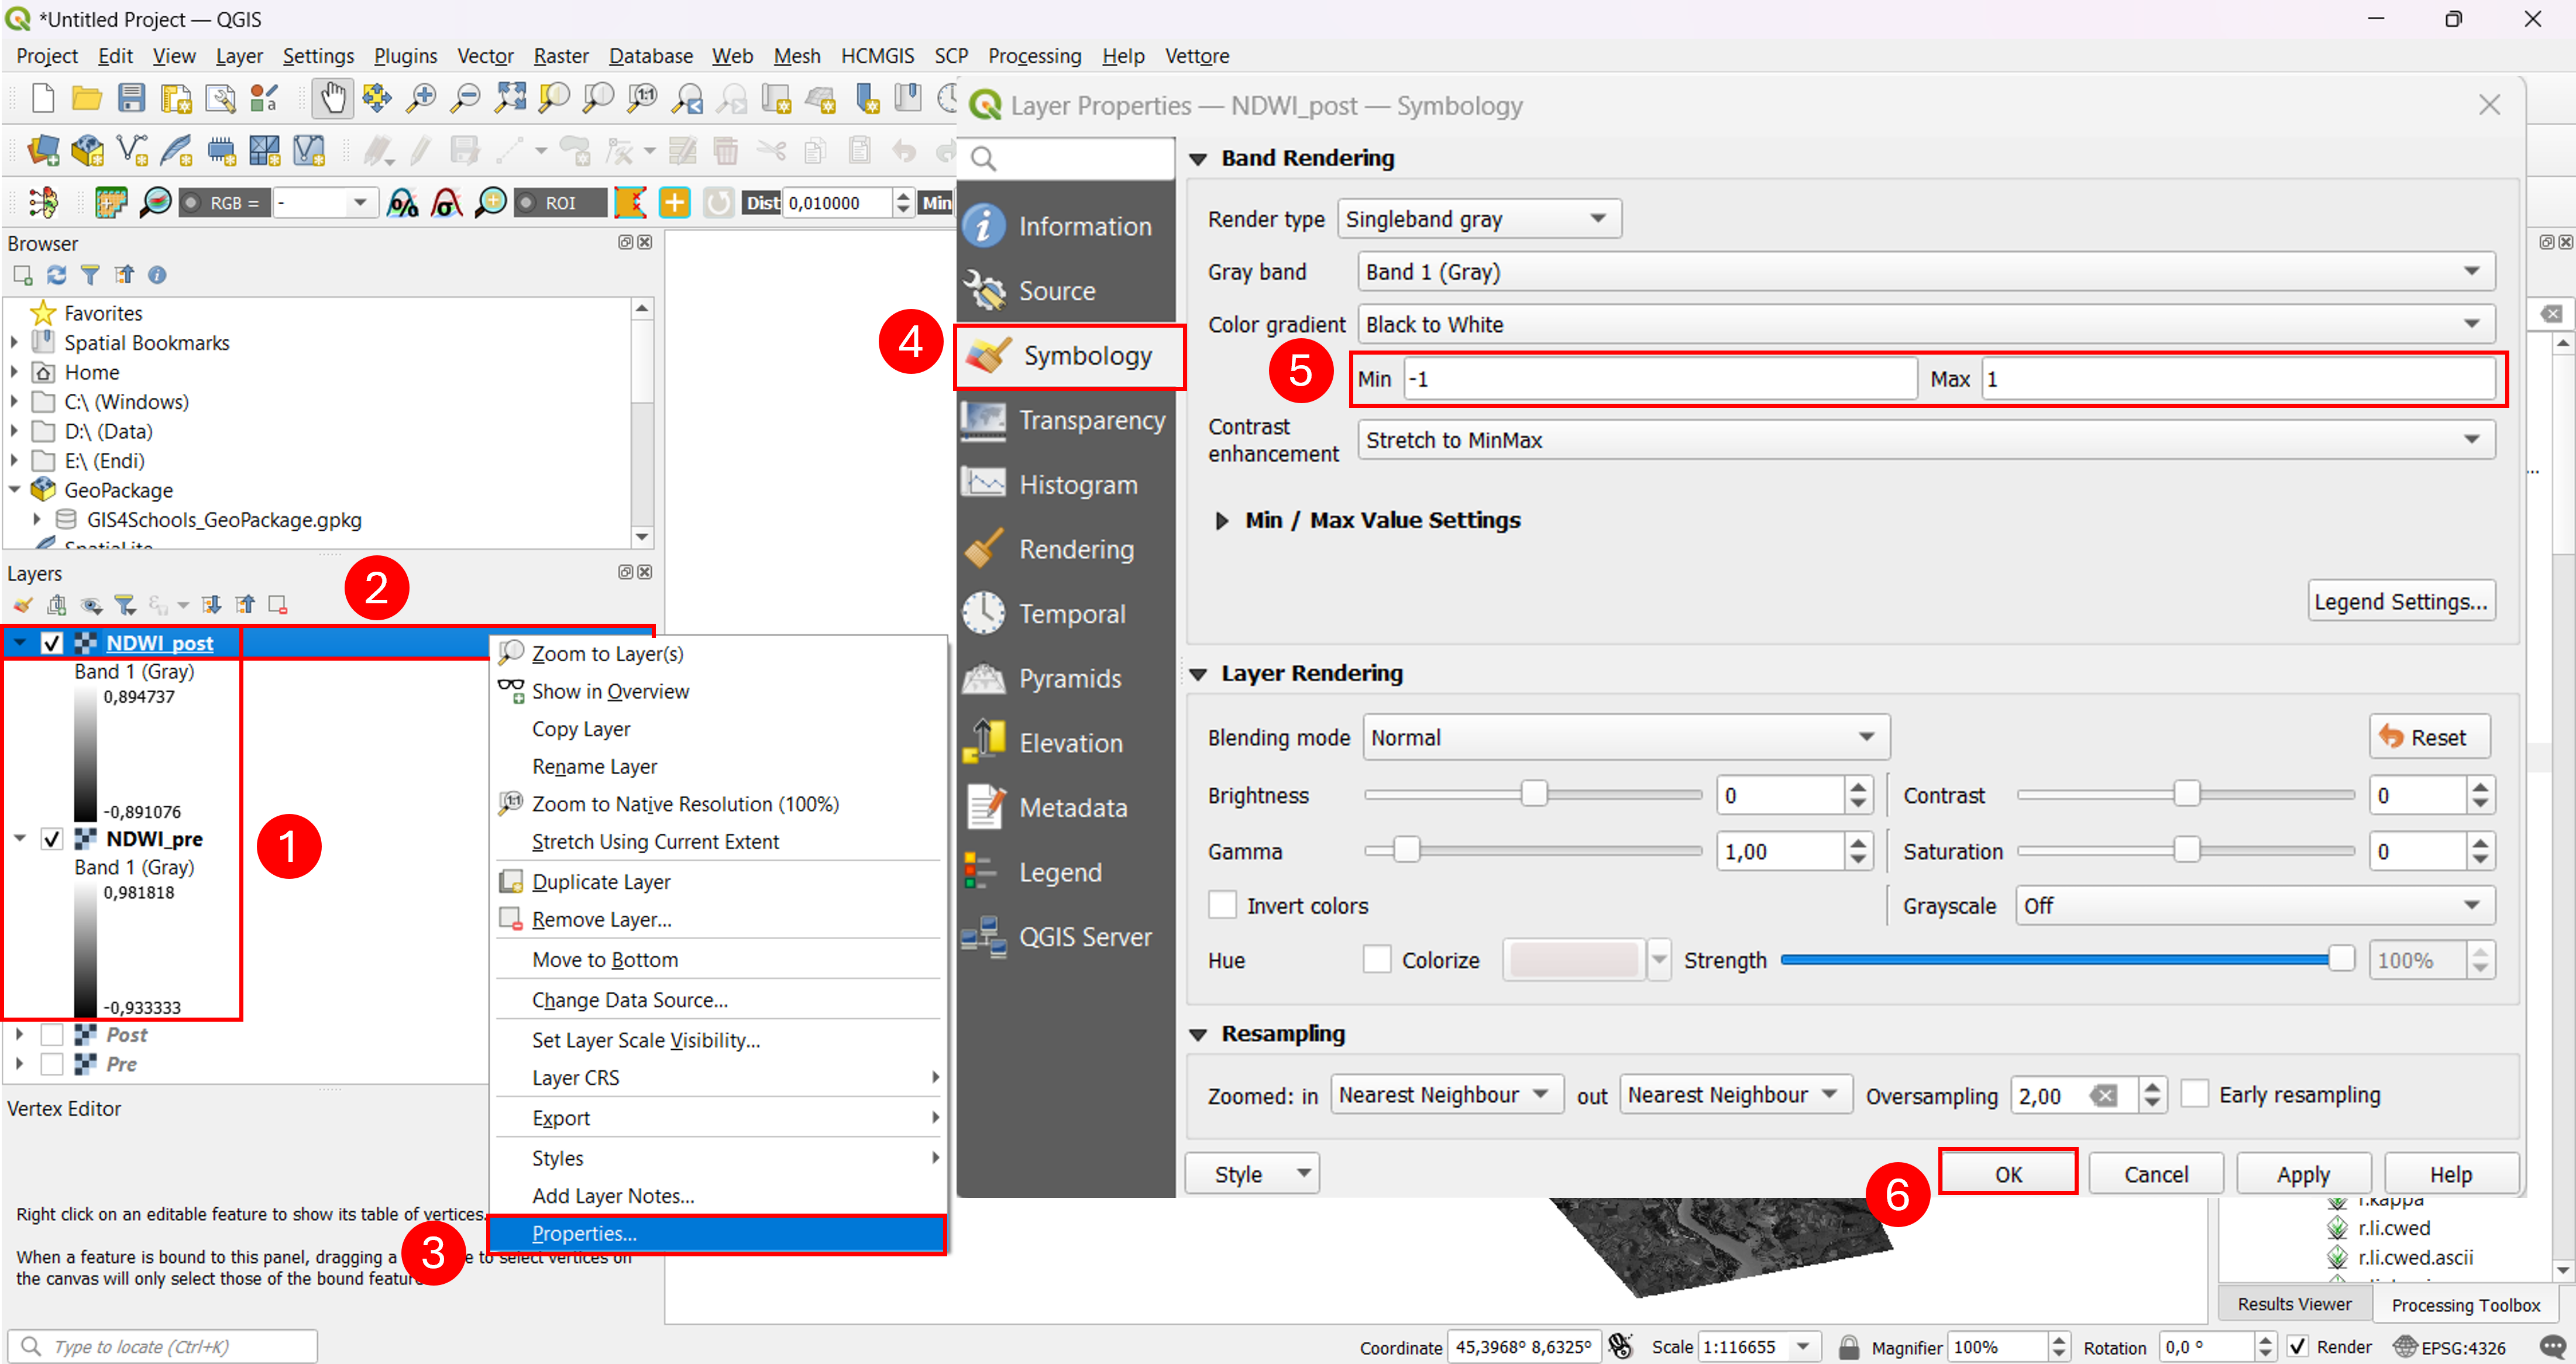Click the Open Project folder icon
The height and width of the screenshot is (1364, 2576).
(87, 98)
